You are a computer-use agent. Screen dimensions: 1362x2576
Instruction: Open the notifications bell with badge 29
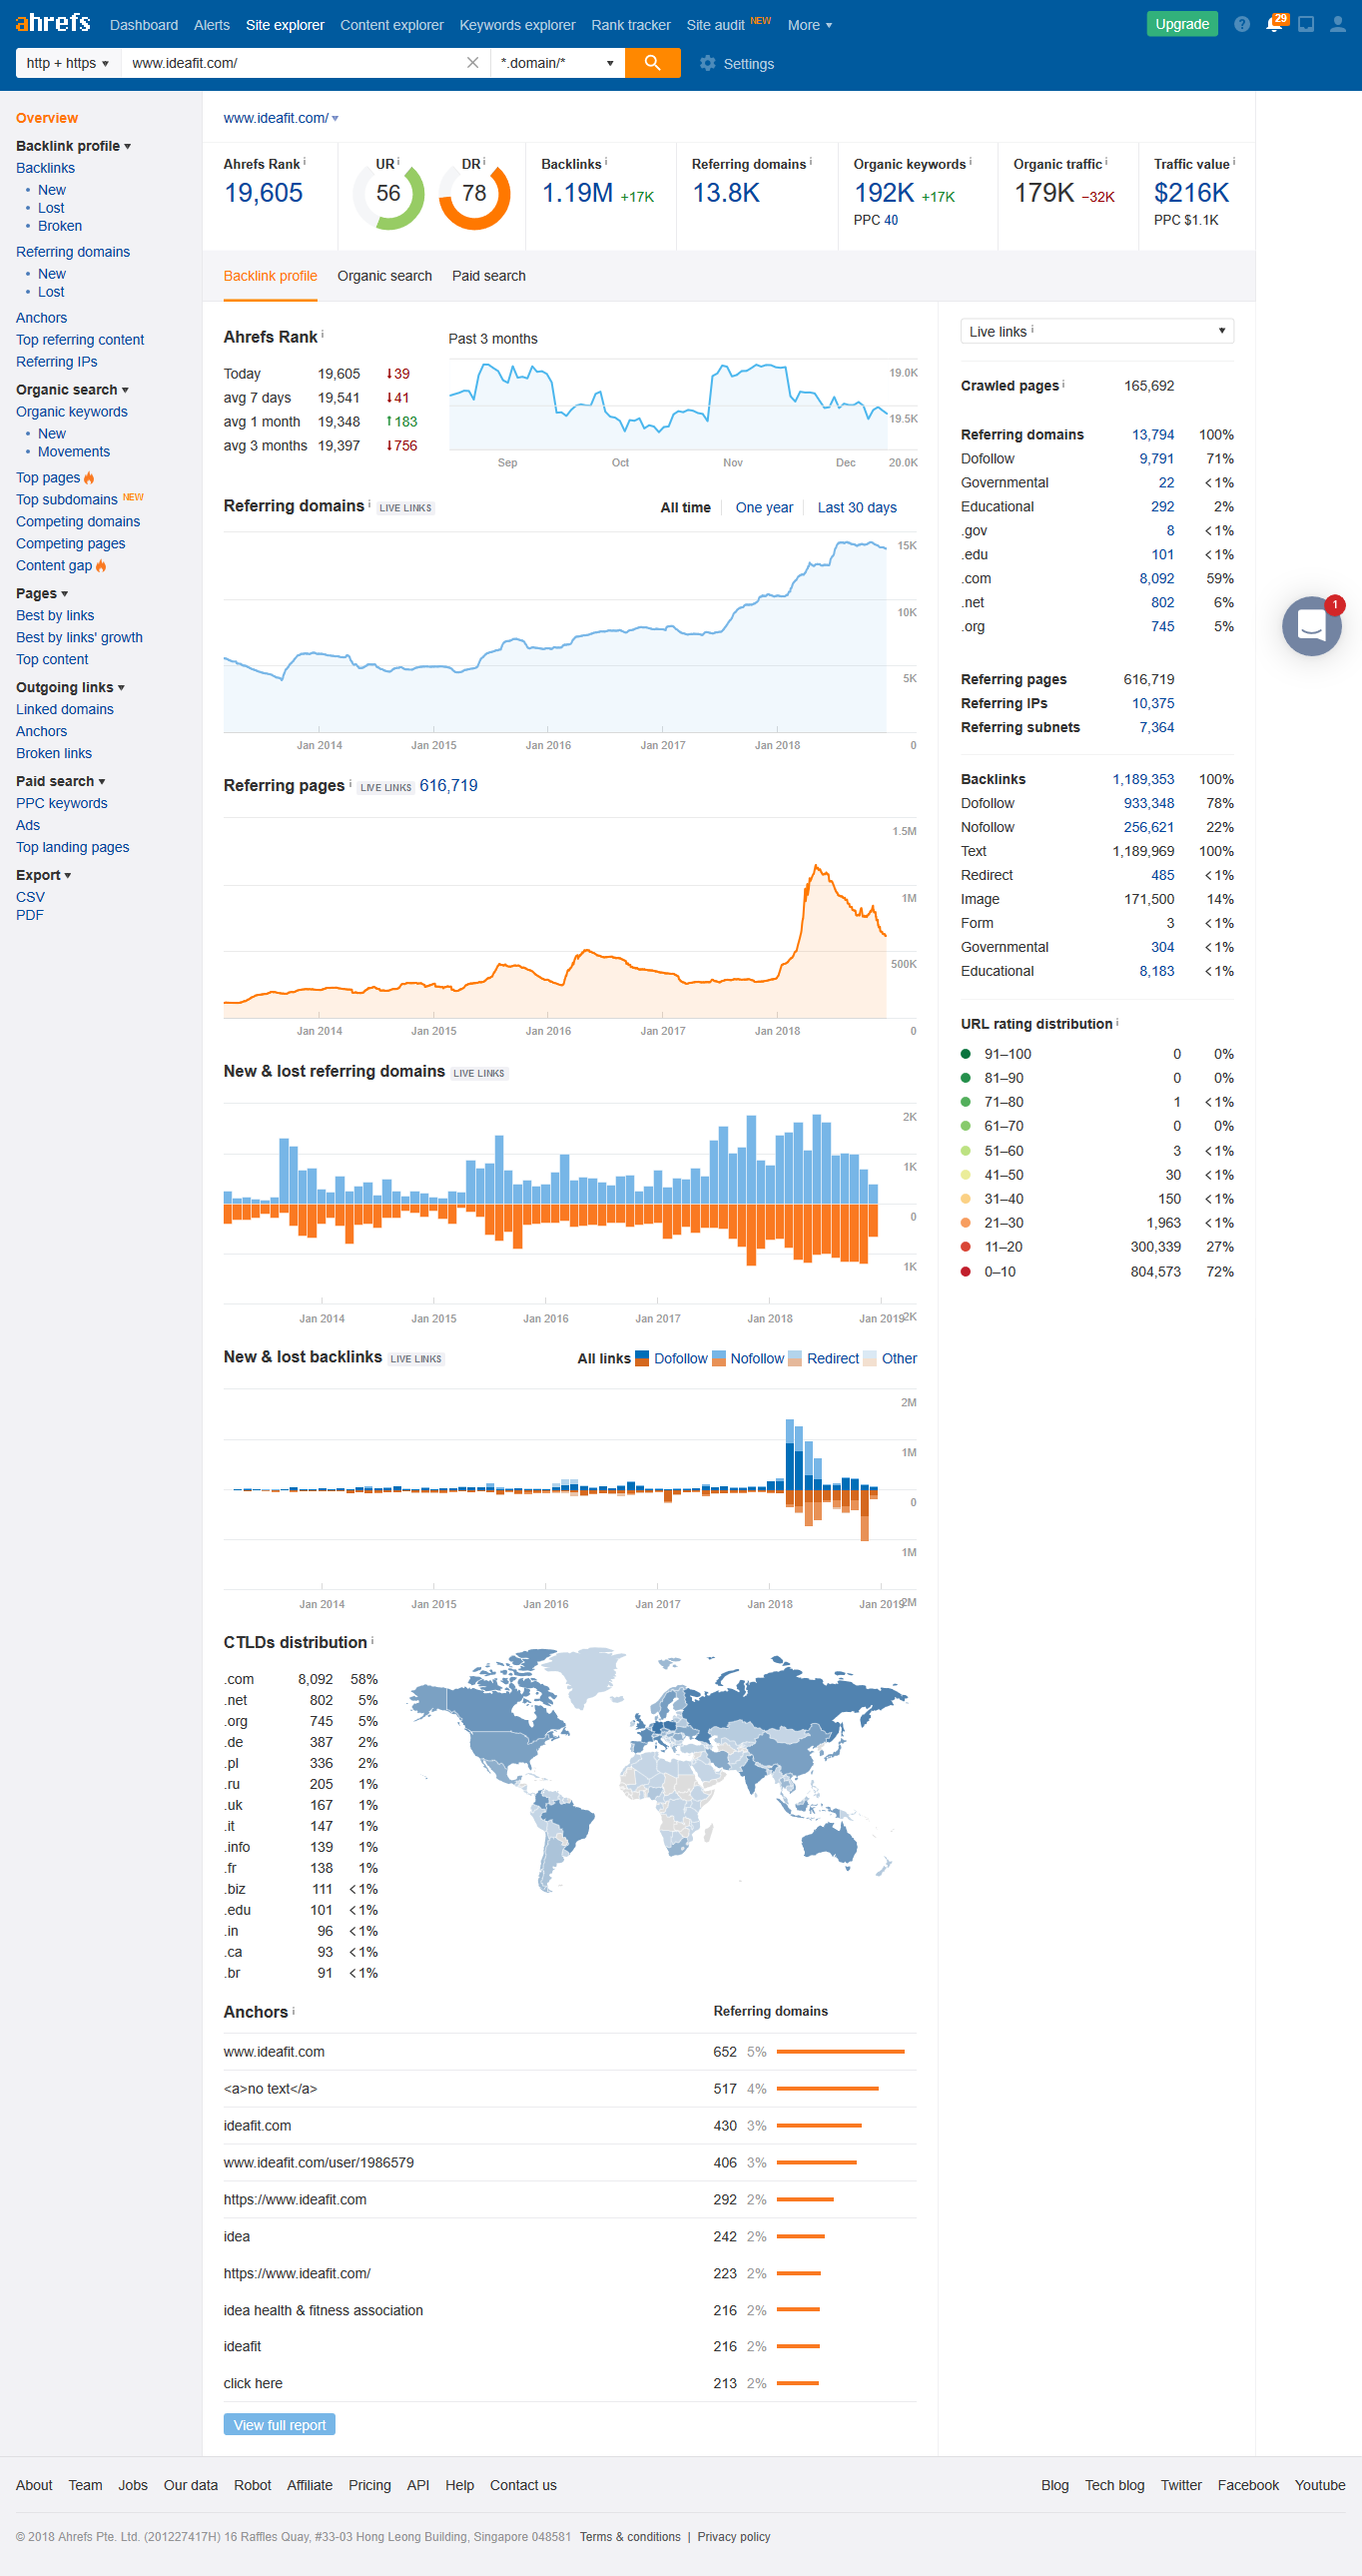1274,24
